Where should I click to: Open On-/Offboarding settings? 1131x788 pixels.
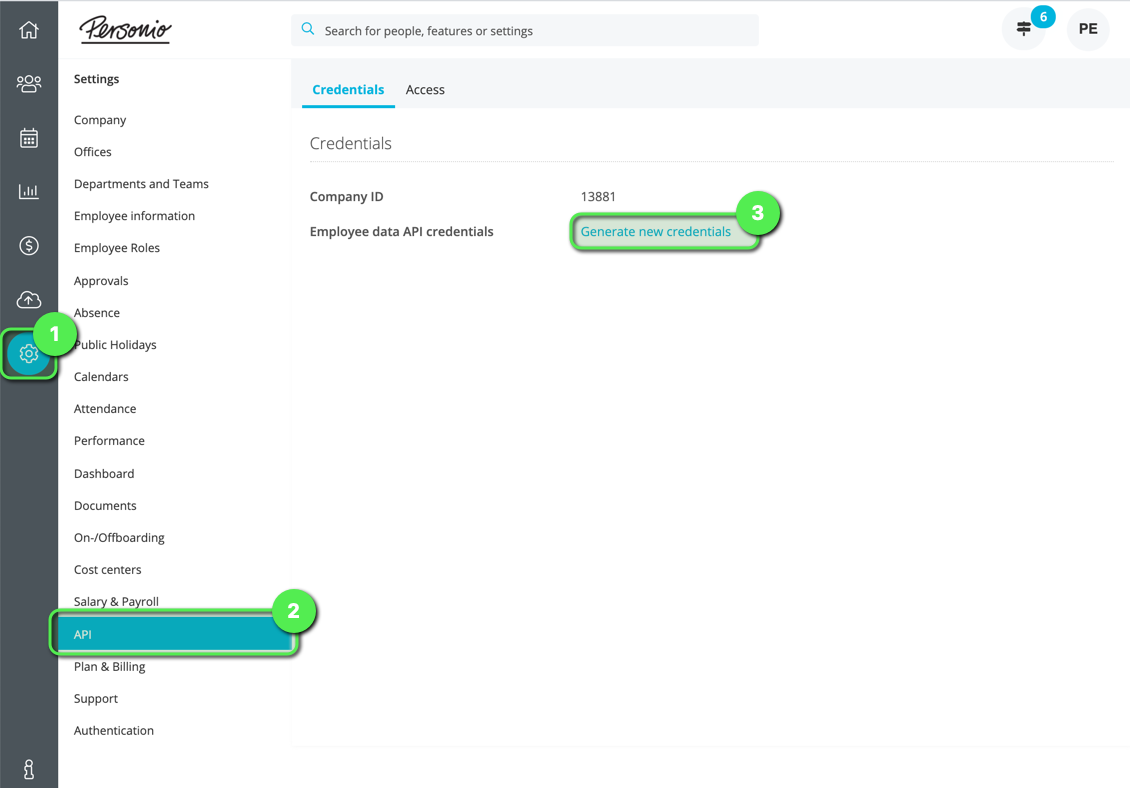[x=119, y=538]
